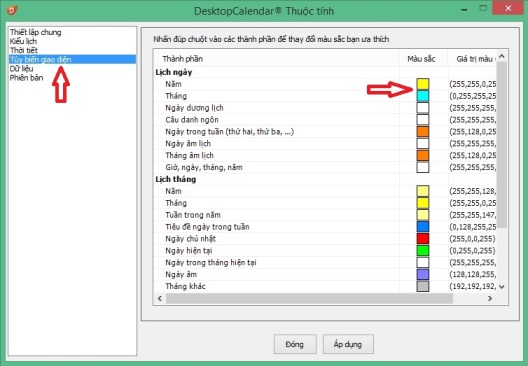Click the horizontal scrollbar thumb
The height and width of the screenshot is (366, 528).
click(309, 298)
